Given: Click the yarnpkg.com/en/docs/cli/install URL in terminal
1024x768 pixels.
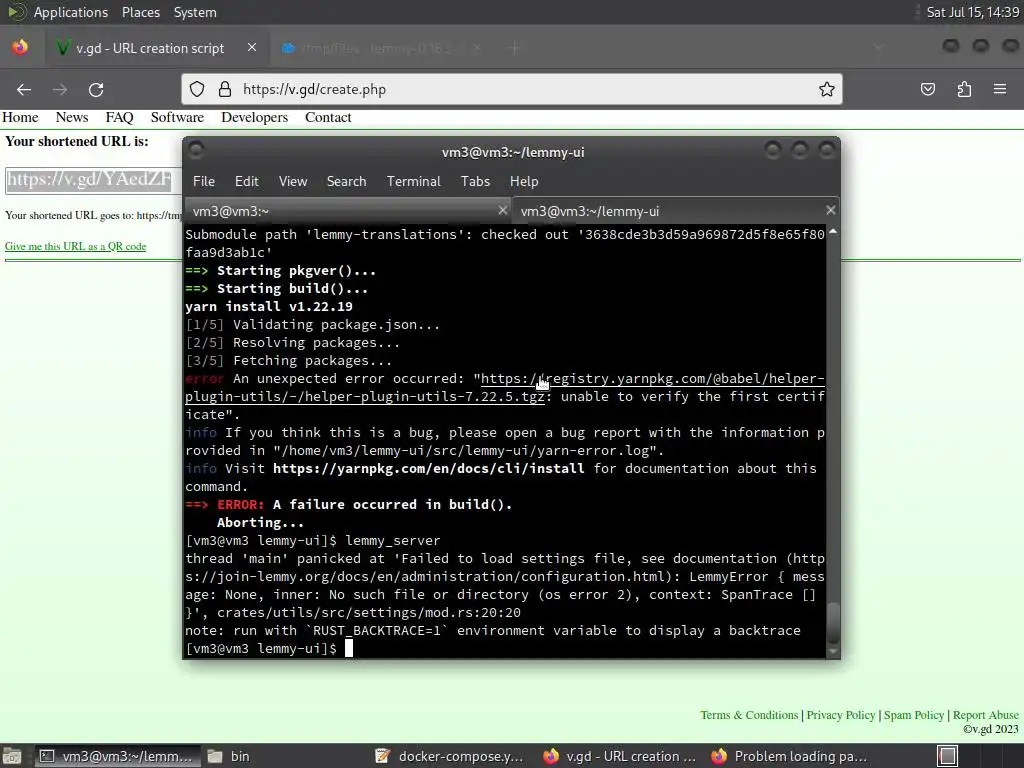Looking at the screenshot, I should tap(428, 469).
